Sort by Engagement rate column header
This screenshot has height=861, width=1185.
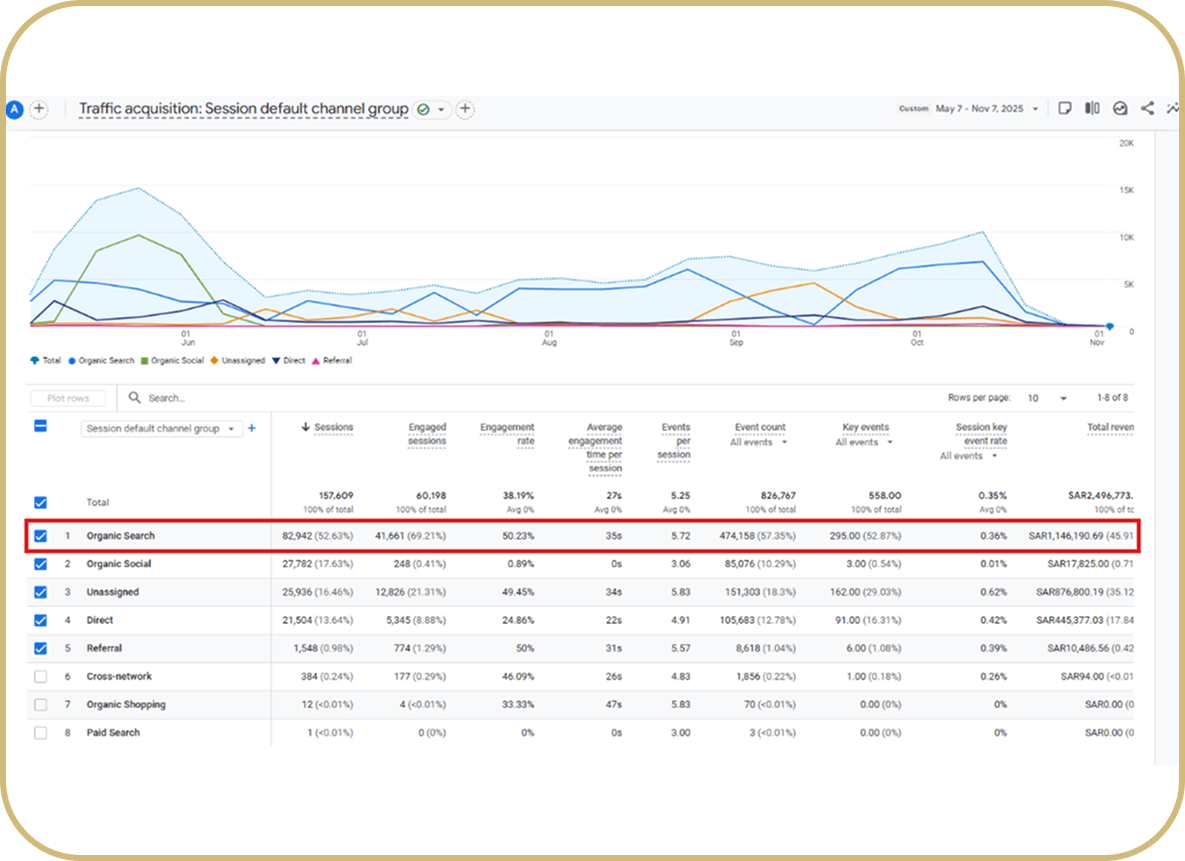tap(507, 434)
